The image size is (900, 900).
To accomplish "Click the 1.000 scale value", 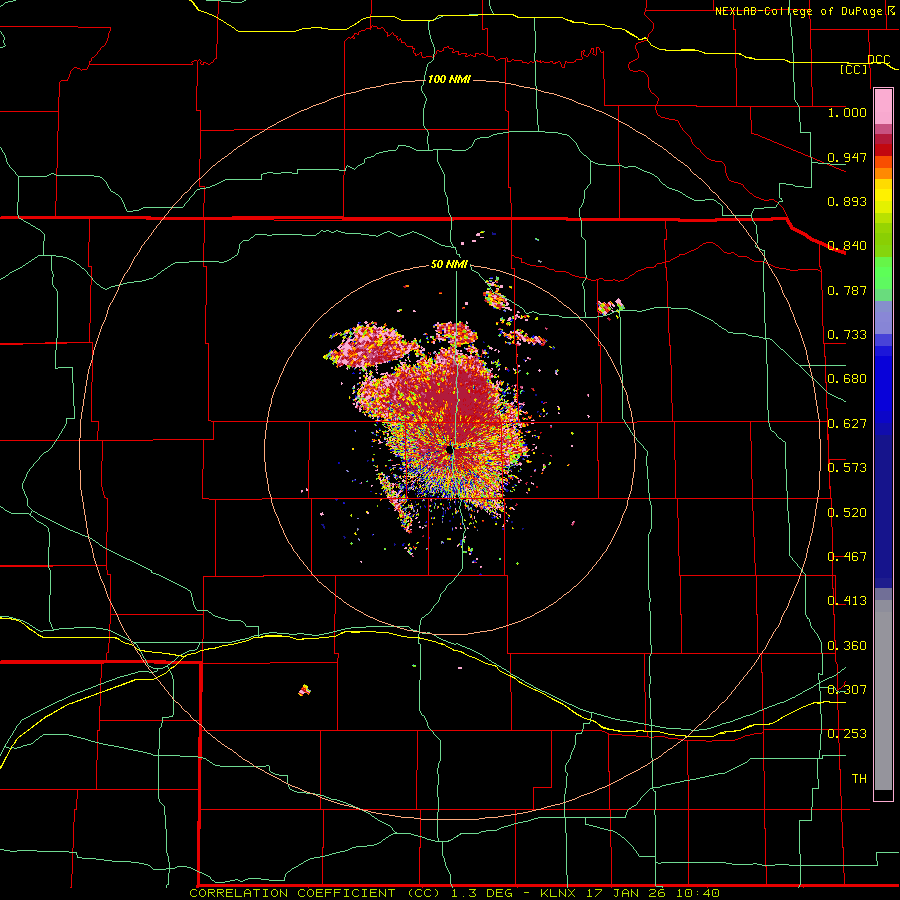I will (x=847, y=112).
